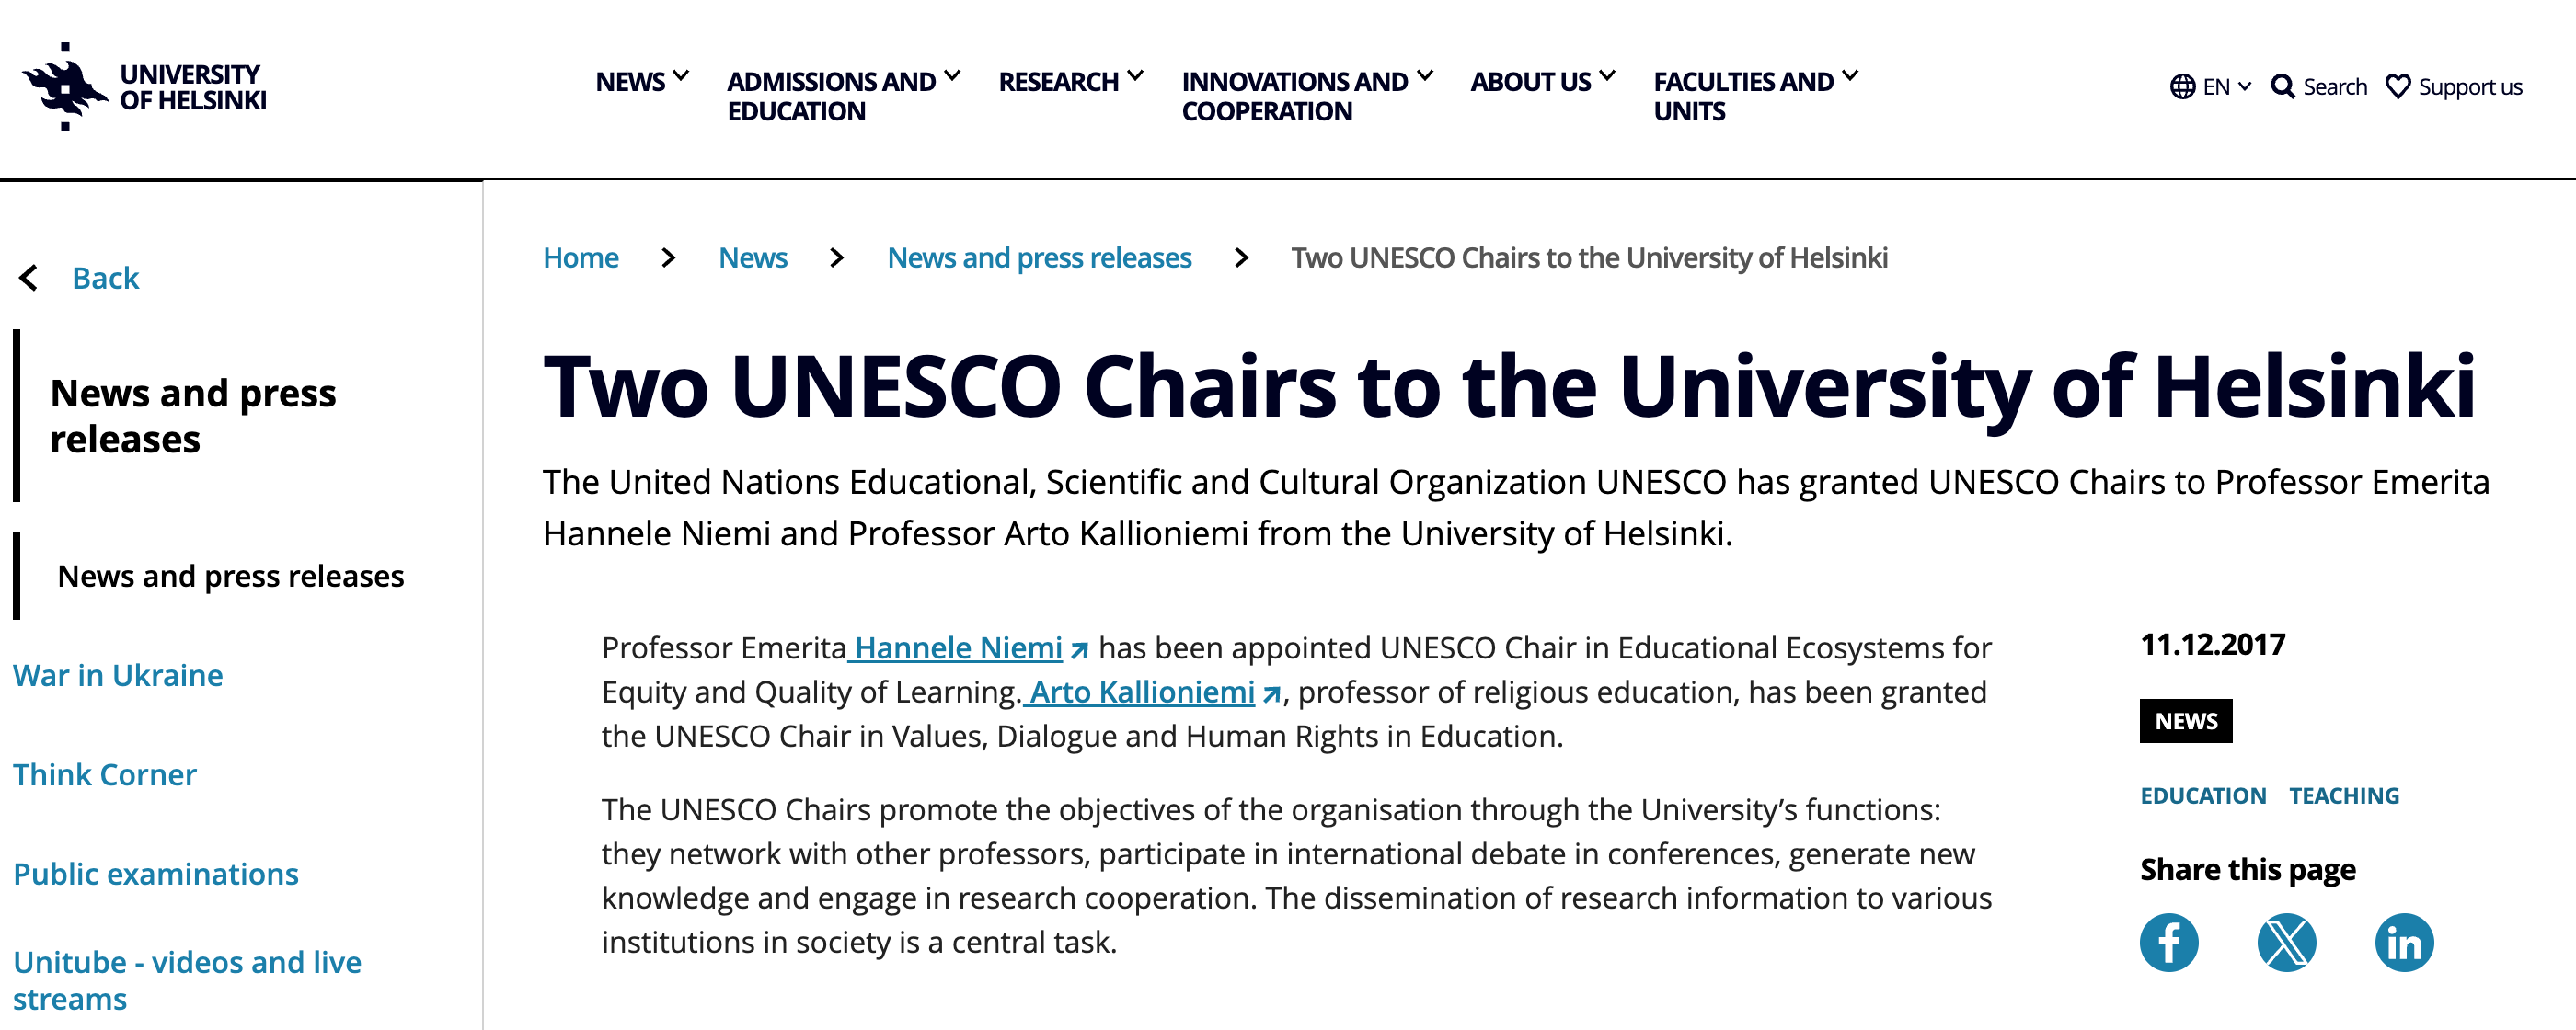Expand Innovations and Cooperation menu
This screenshot has height=1030, width=2576.
point(1306,95)
